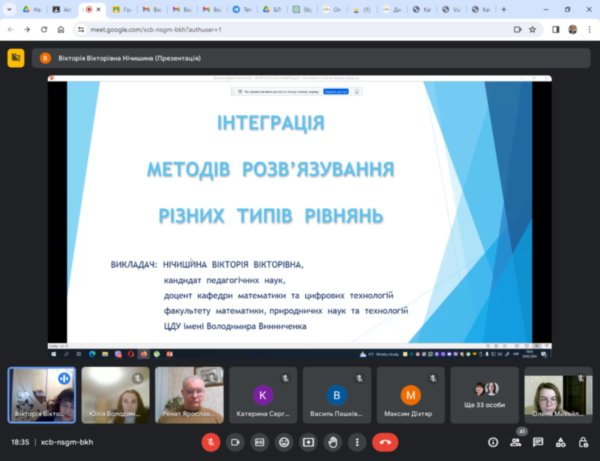
Task: Open the Activities panel
Action: tap(560, 441)
